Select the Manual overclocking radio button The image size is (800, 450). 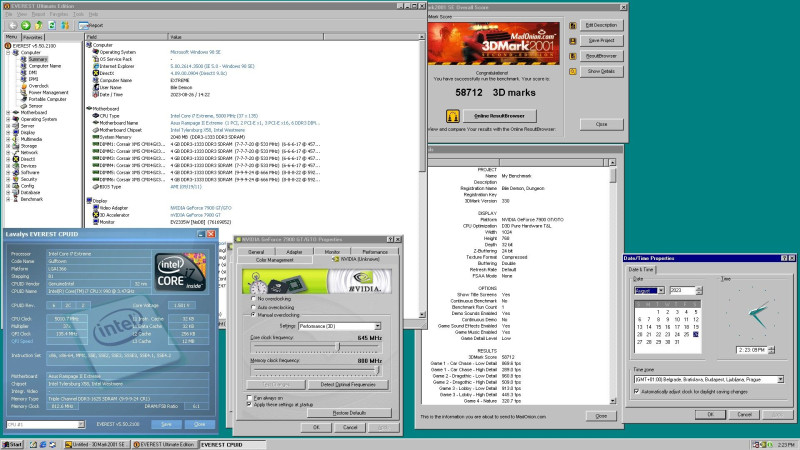tap(254, 315)
